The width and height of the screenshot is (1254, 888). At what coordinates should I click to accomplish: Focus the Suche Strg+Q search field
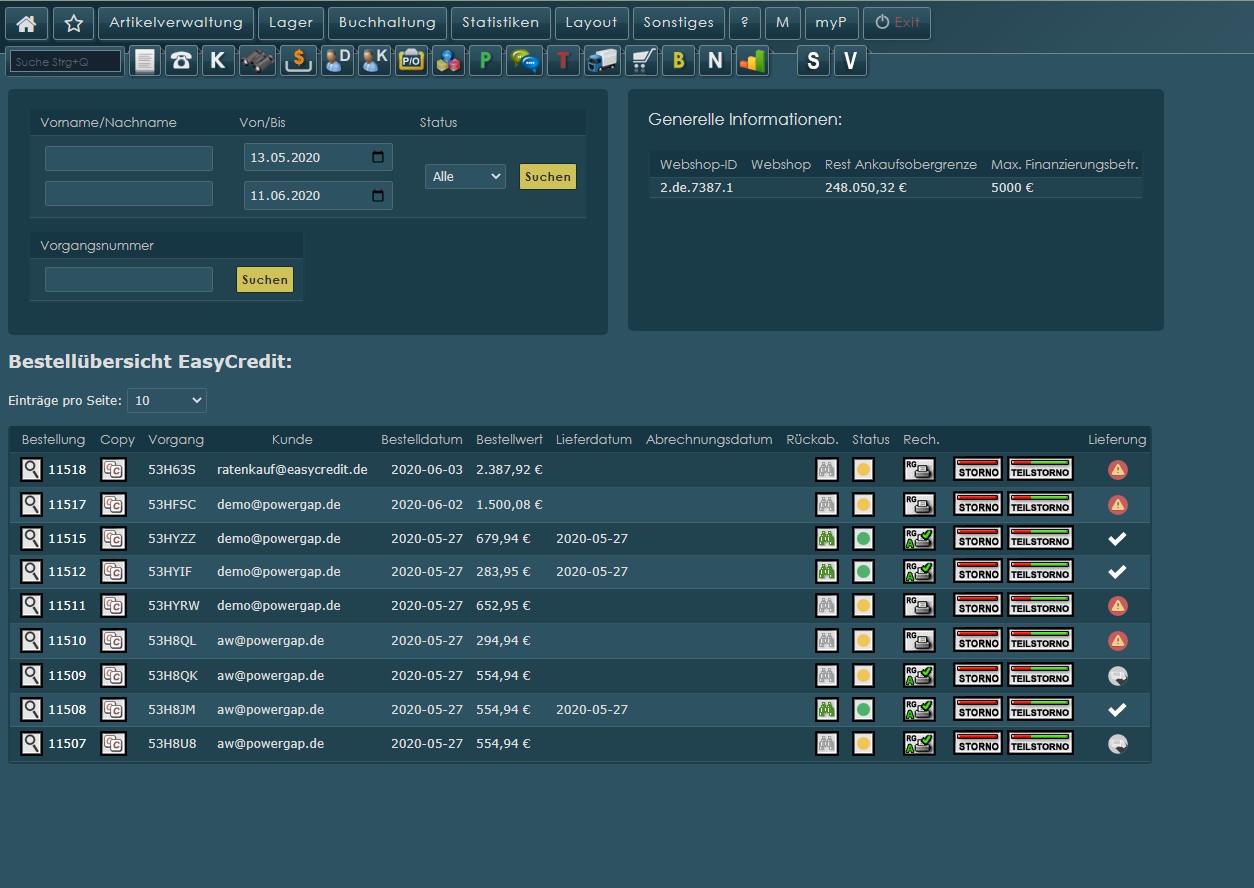coord(65,62)
